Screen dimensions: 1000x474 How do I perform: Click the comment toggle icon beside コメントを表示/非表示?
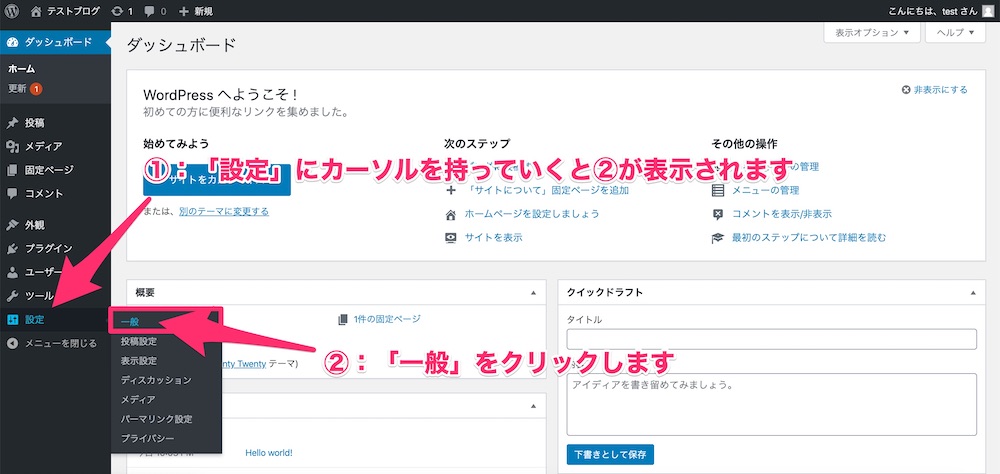pos(718,214)
